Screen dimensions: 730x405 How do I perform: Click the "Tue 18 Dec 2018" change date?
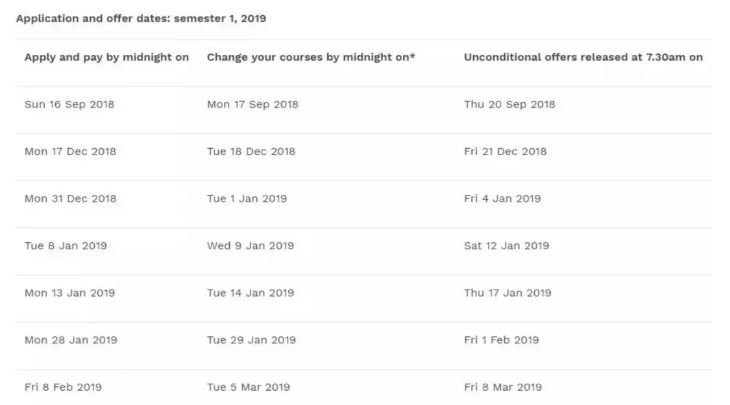[252, 152]
